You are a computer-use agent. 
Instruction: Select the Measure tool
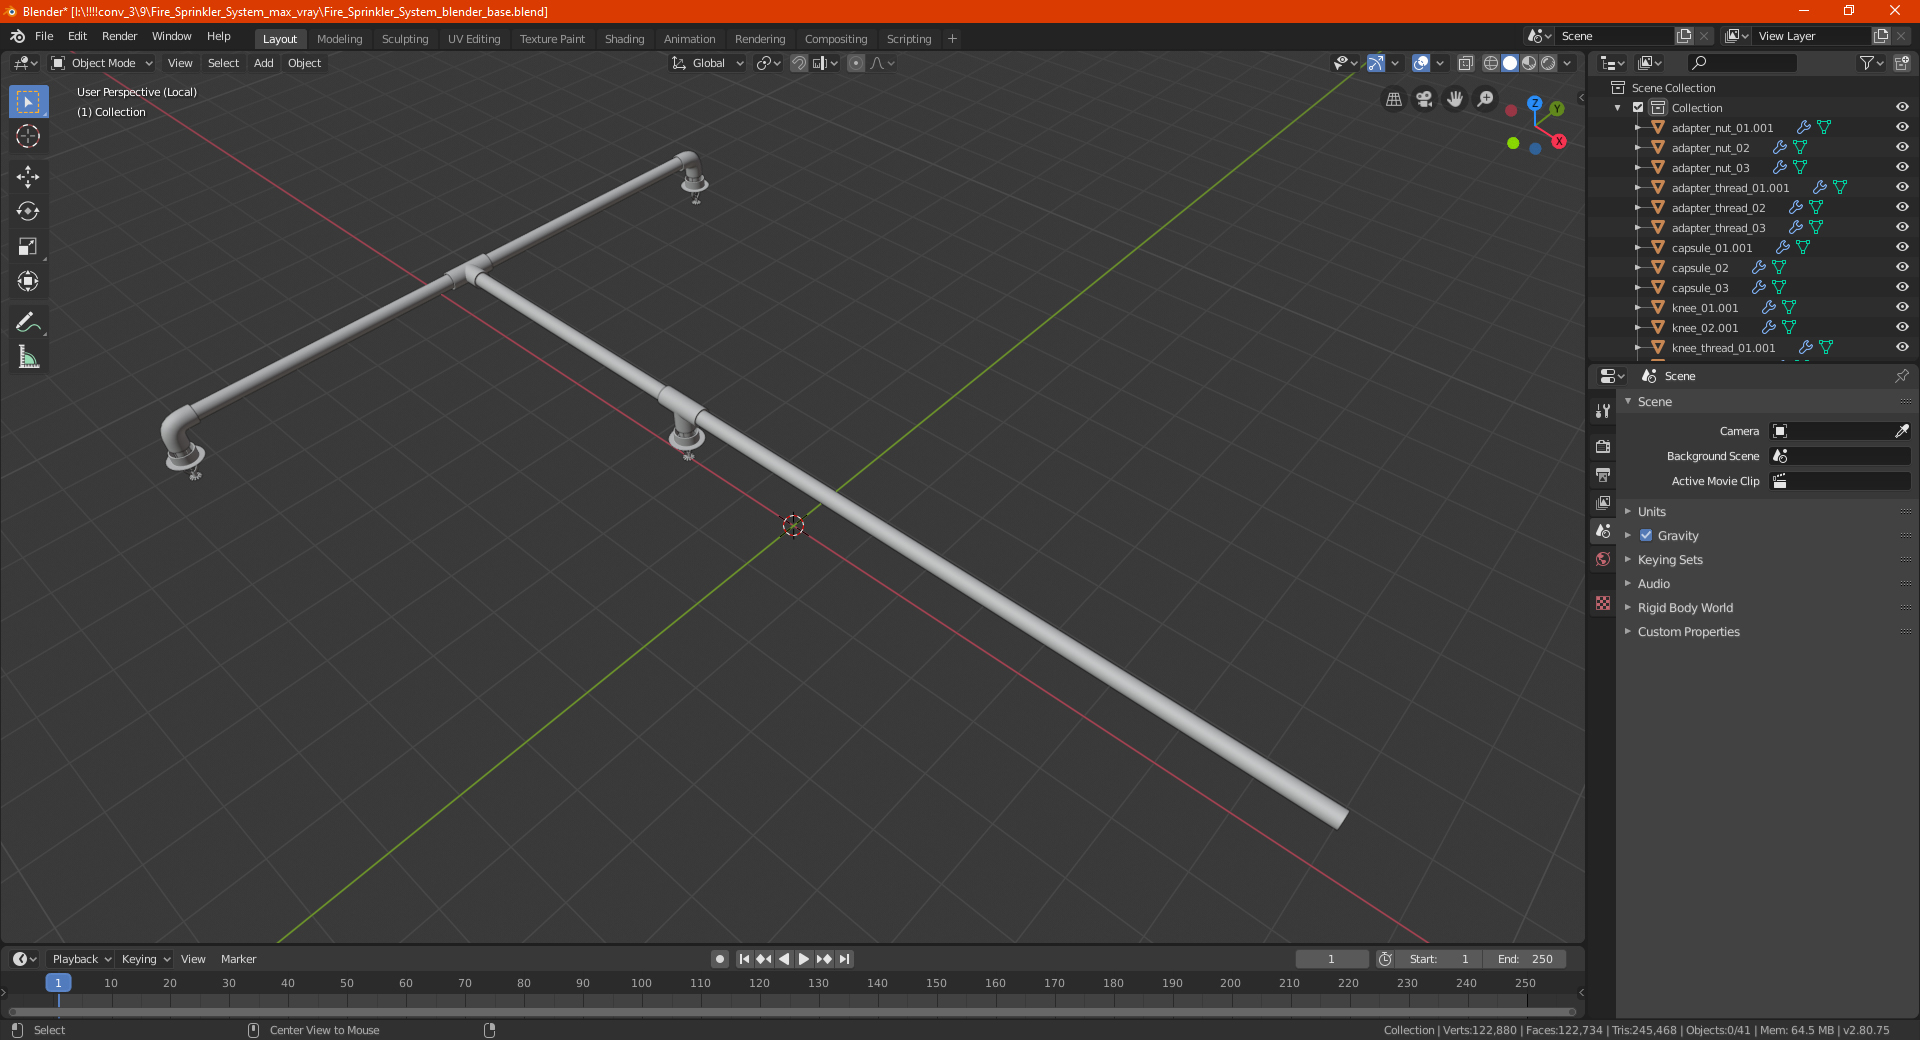click(28, 357)
